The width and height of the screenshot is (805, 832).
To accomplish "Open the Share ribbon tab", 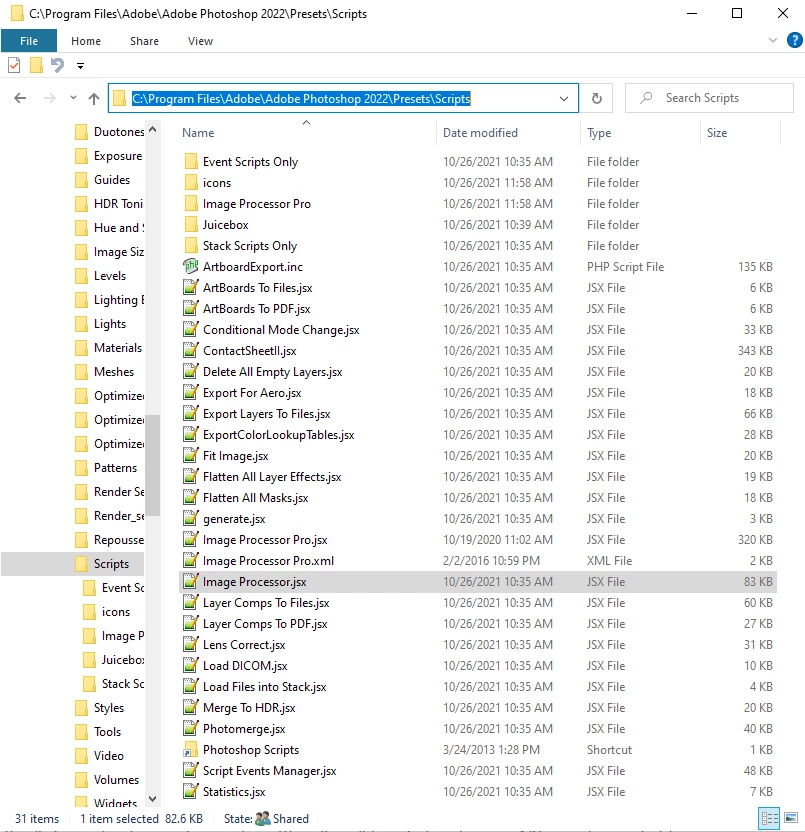I will coord(144,41).
